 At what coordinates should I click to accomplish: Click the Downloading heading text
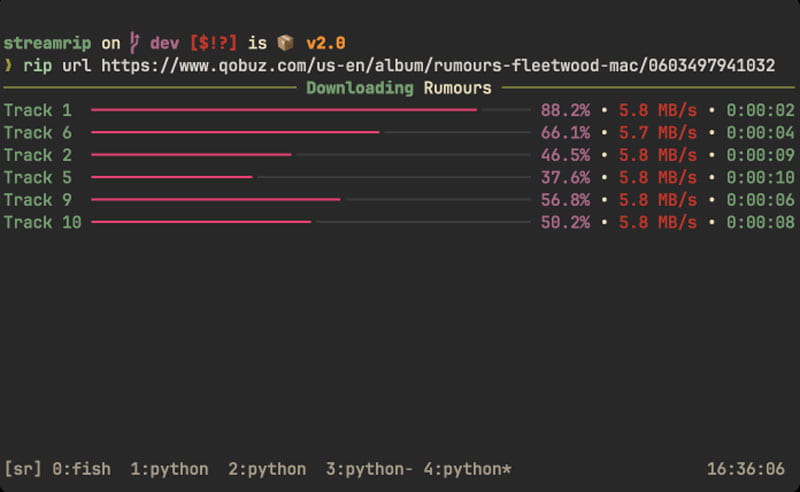coord(360,88)
